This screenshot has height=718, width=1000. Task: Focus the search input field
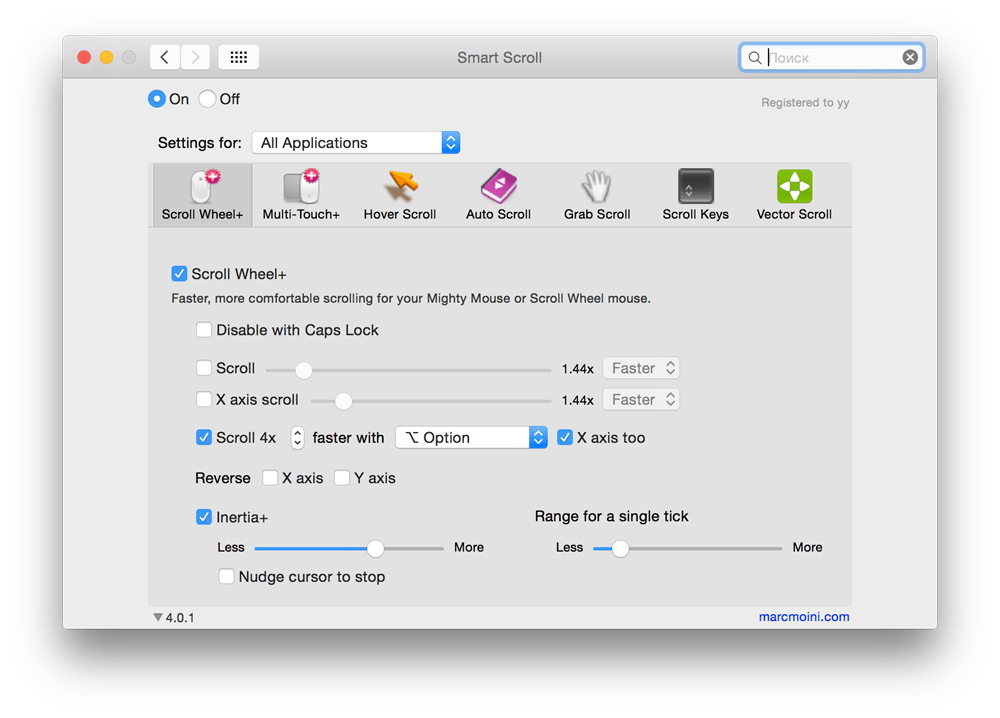pos(832,57)
